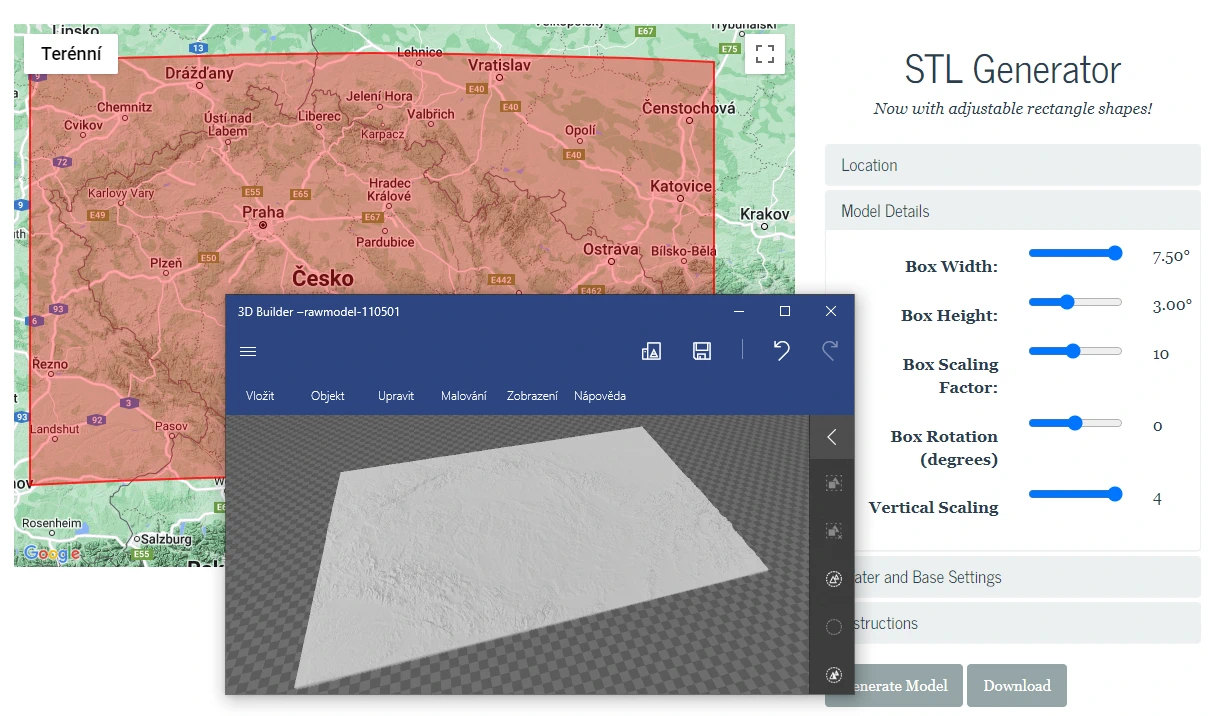Viewport: 1211px width, 716px height.
Task: Click the Plzeň label on the map
Action: click(x=166, y=263)
